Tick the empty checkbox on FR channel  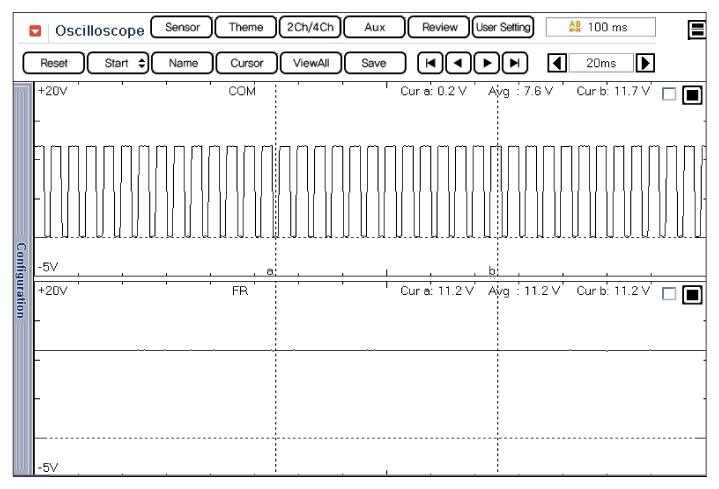[668, 294]
